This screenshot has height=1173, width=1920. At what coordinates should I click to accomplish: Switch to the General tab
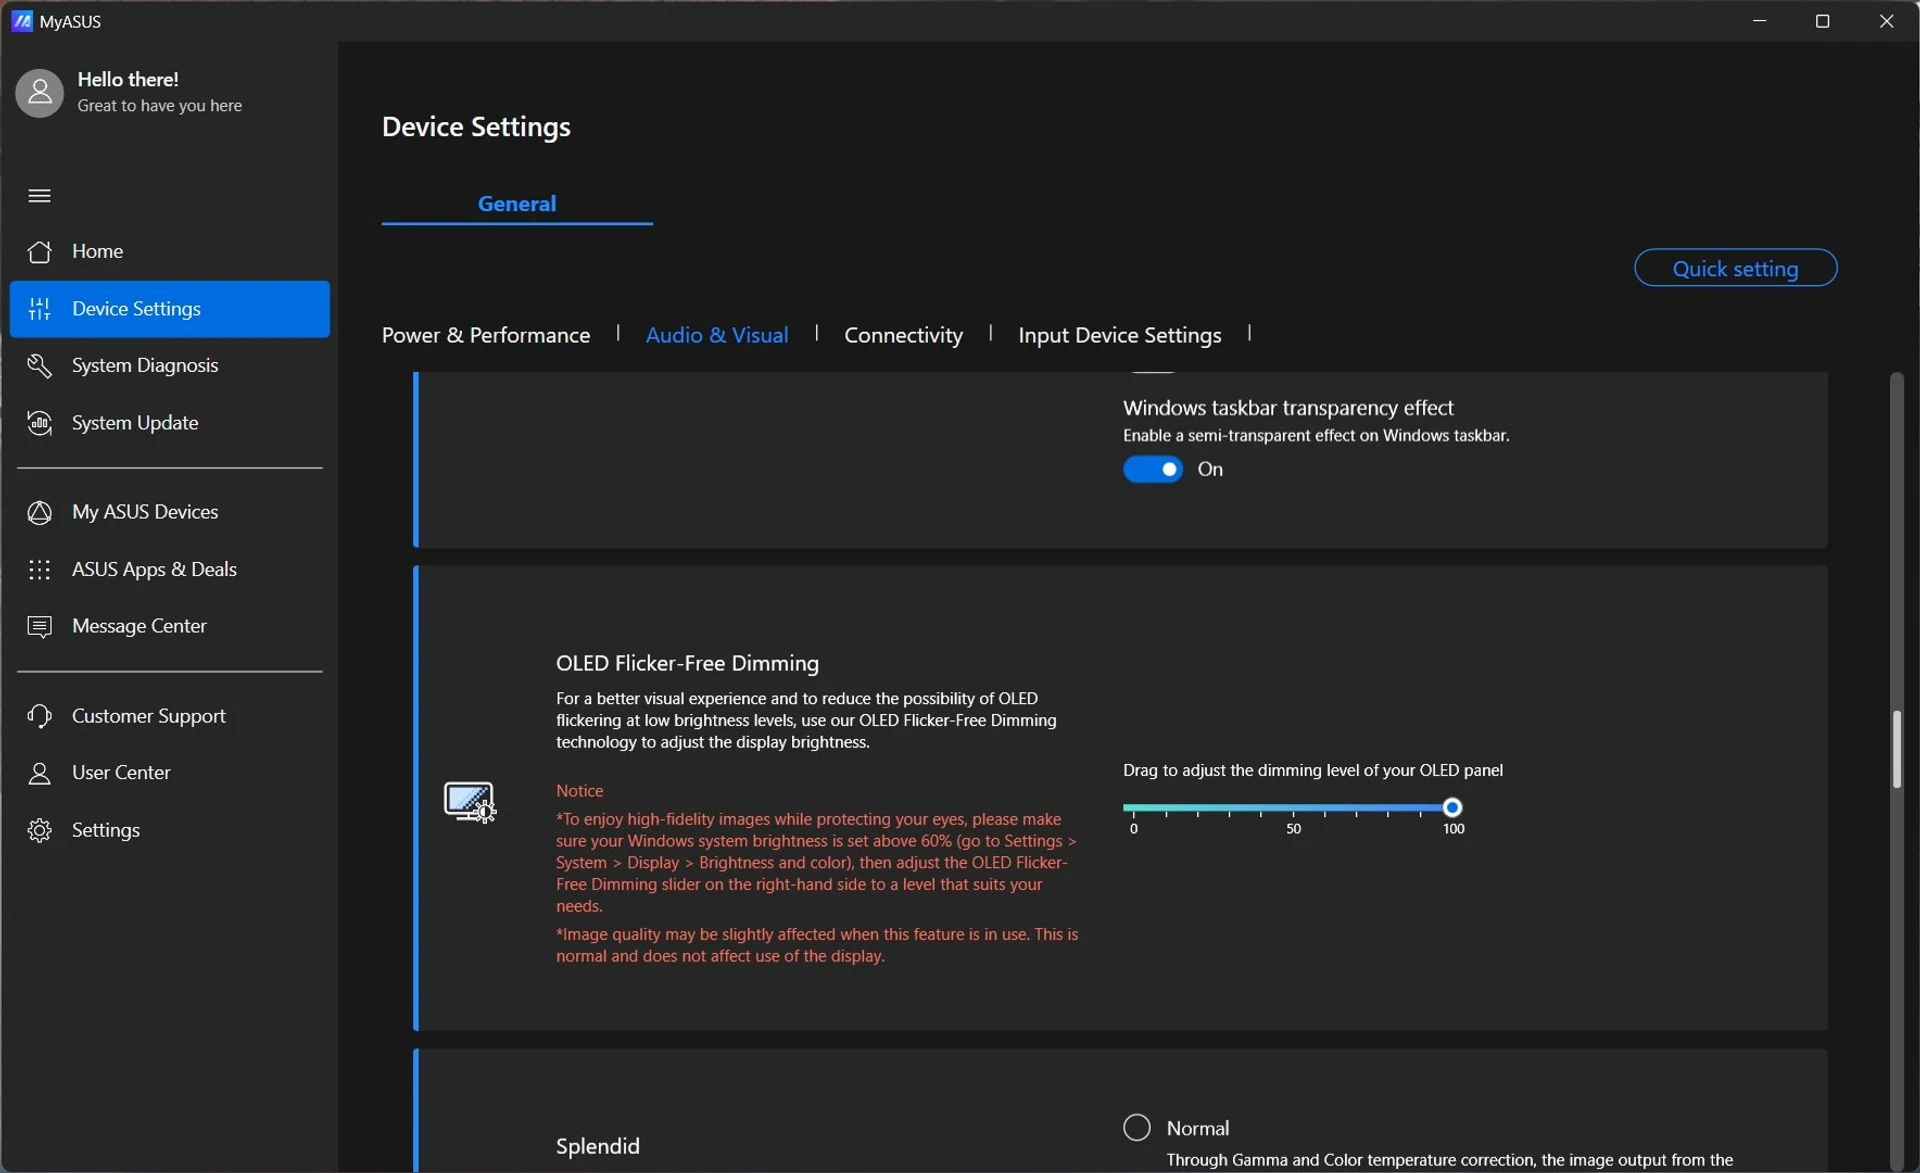click(517, 204)
